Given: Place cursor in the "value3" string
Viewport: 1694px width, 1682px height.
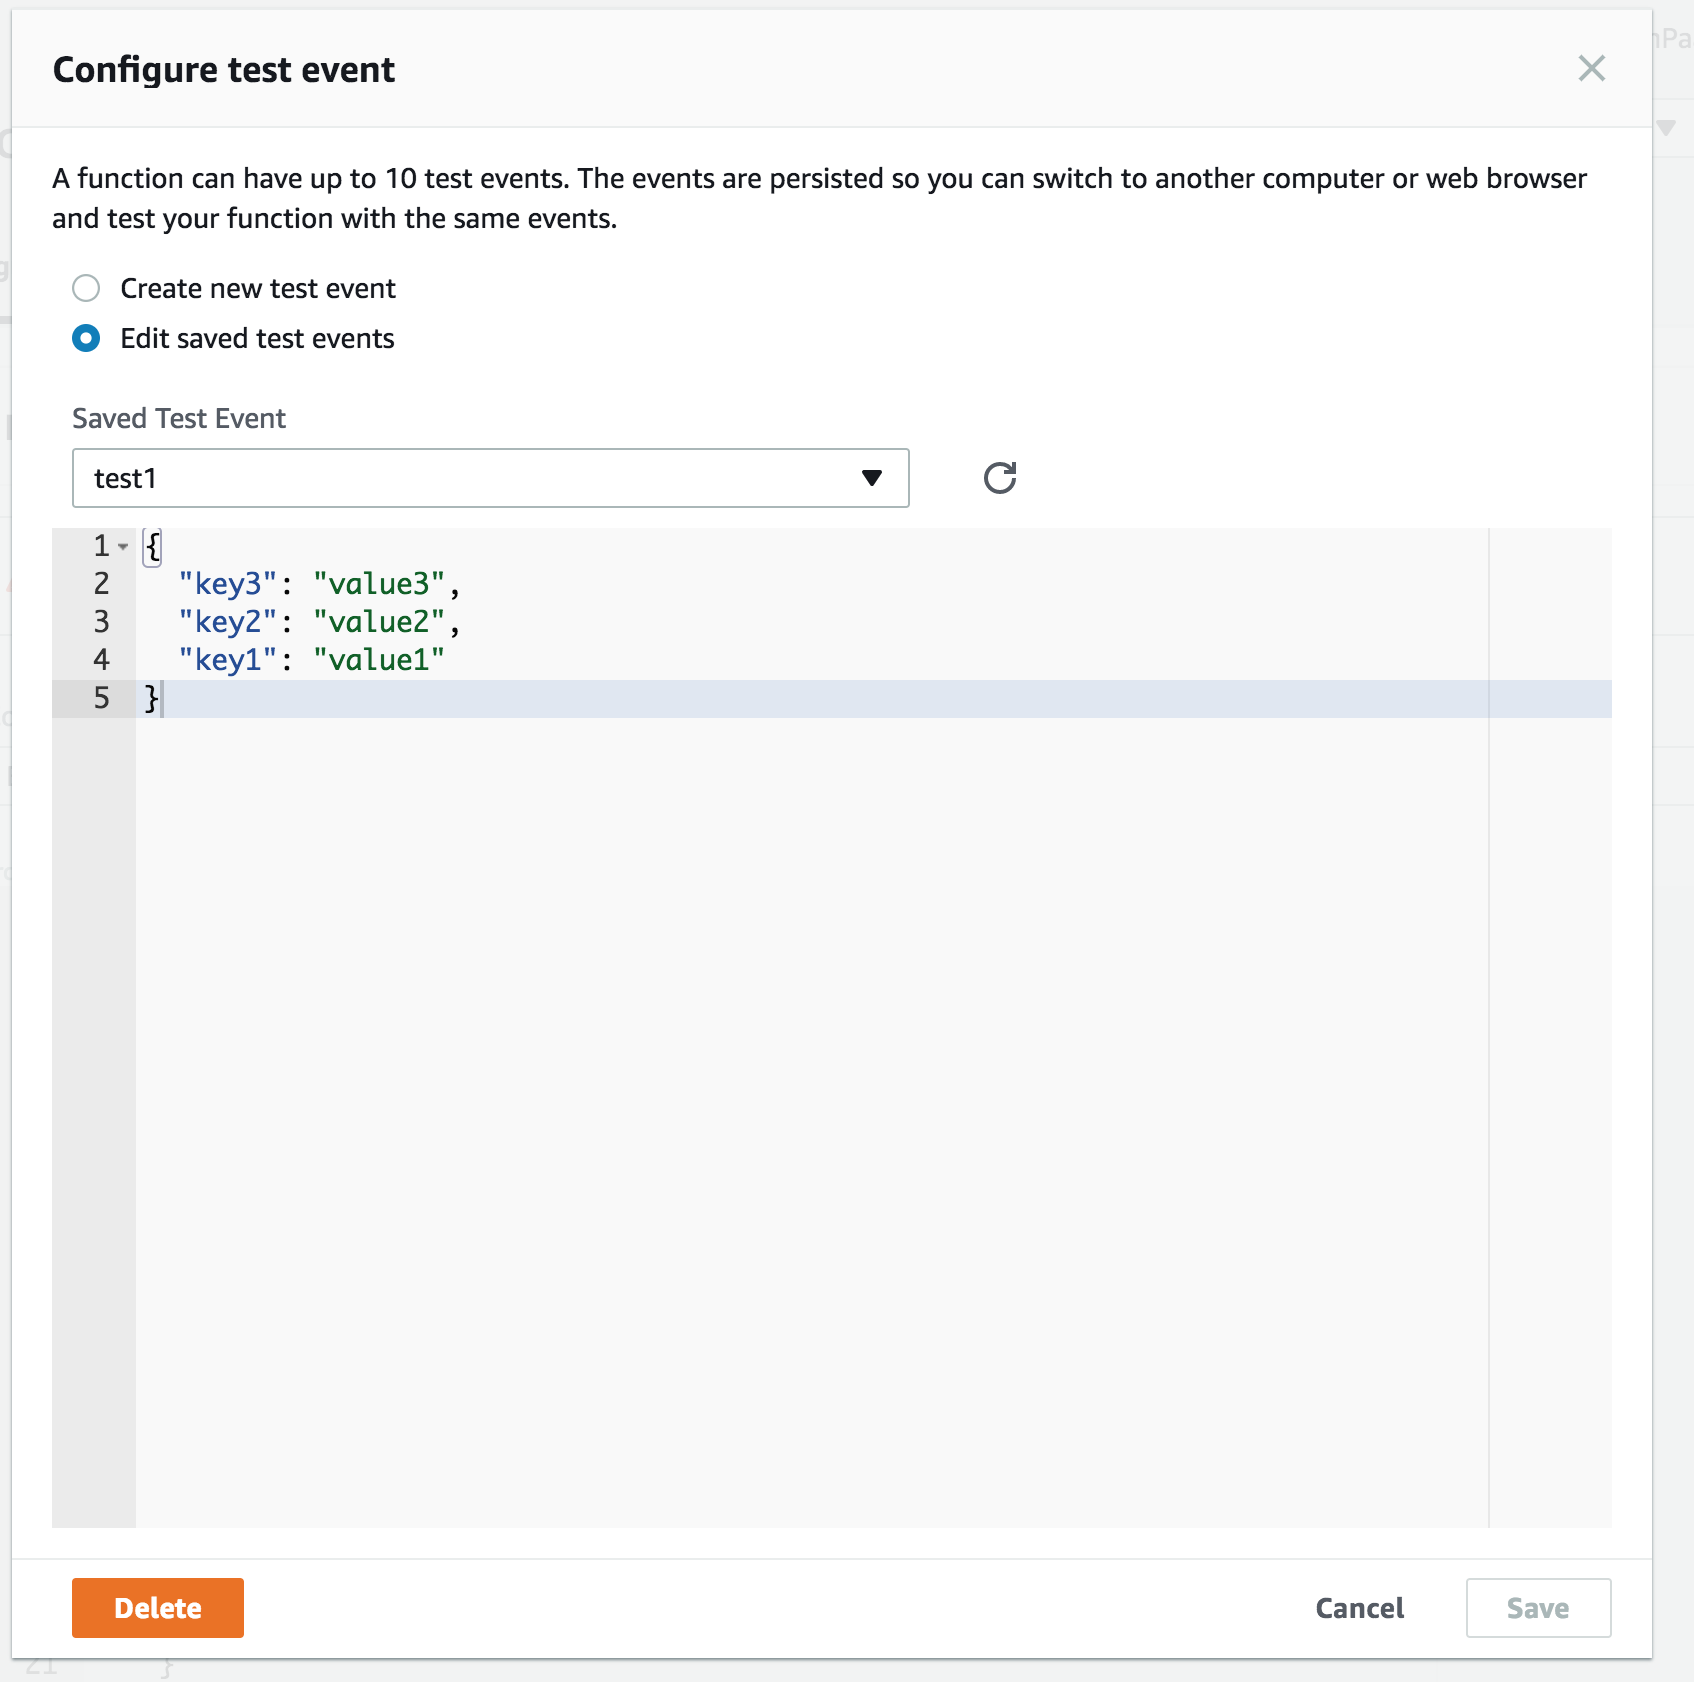Looking at the screenshot, I should tap(378, 584).
